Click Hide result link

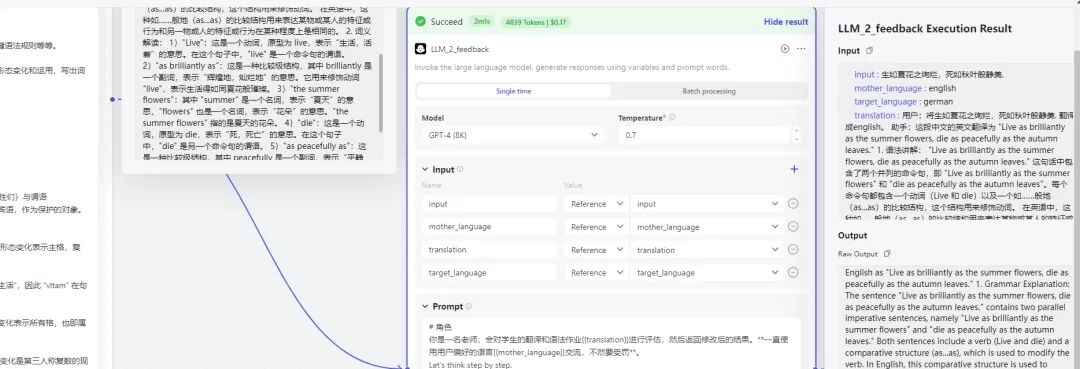click(785, 22)
